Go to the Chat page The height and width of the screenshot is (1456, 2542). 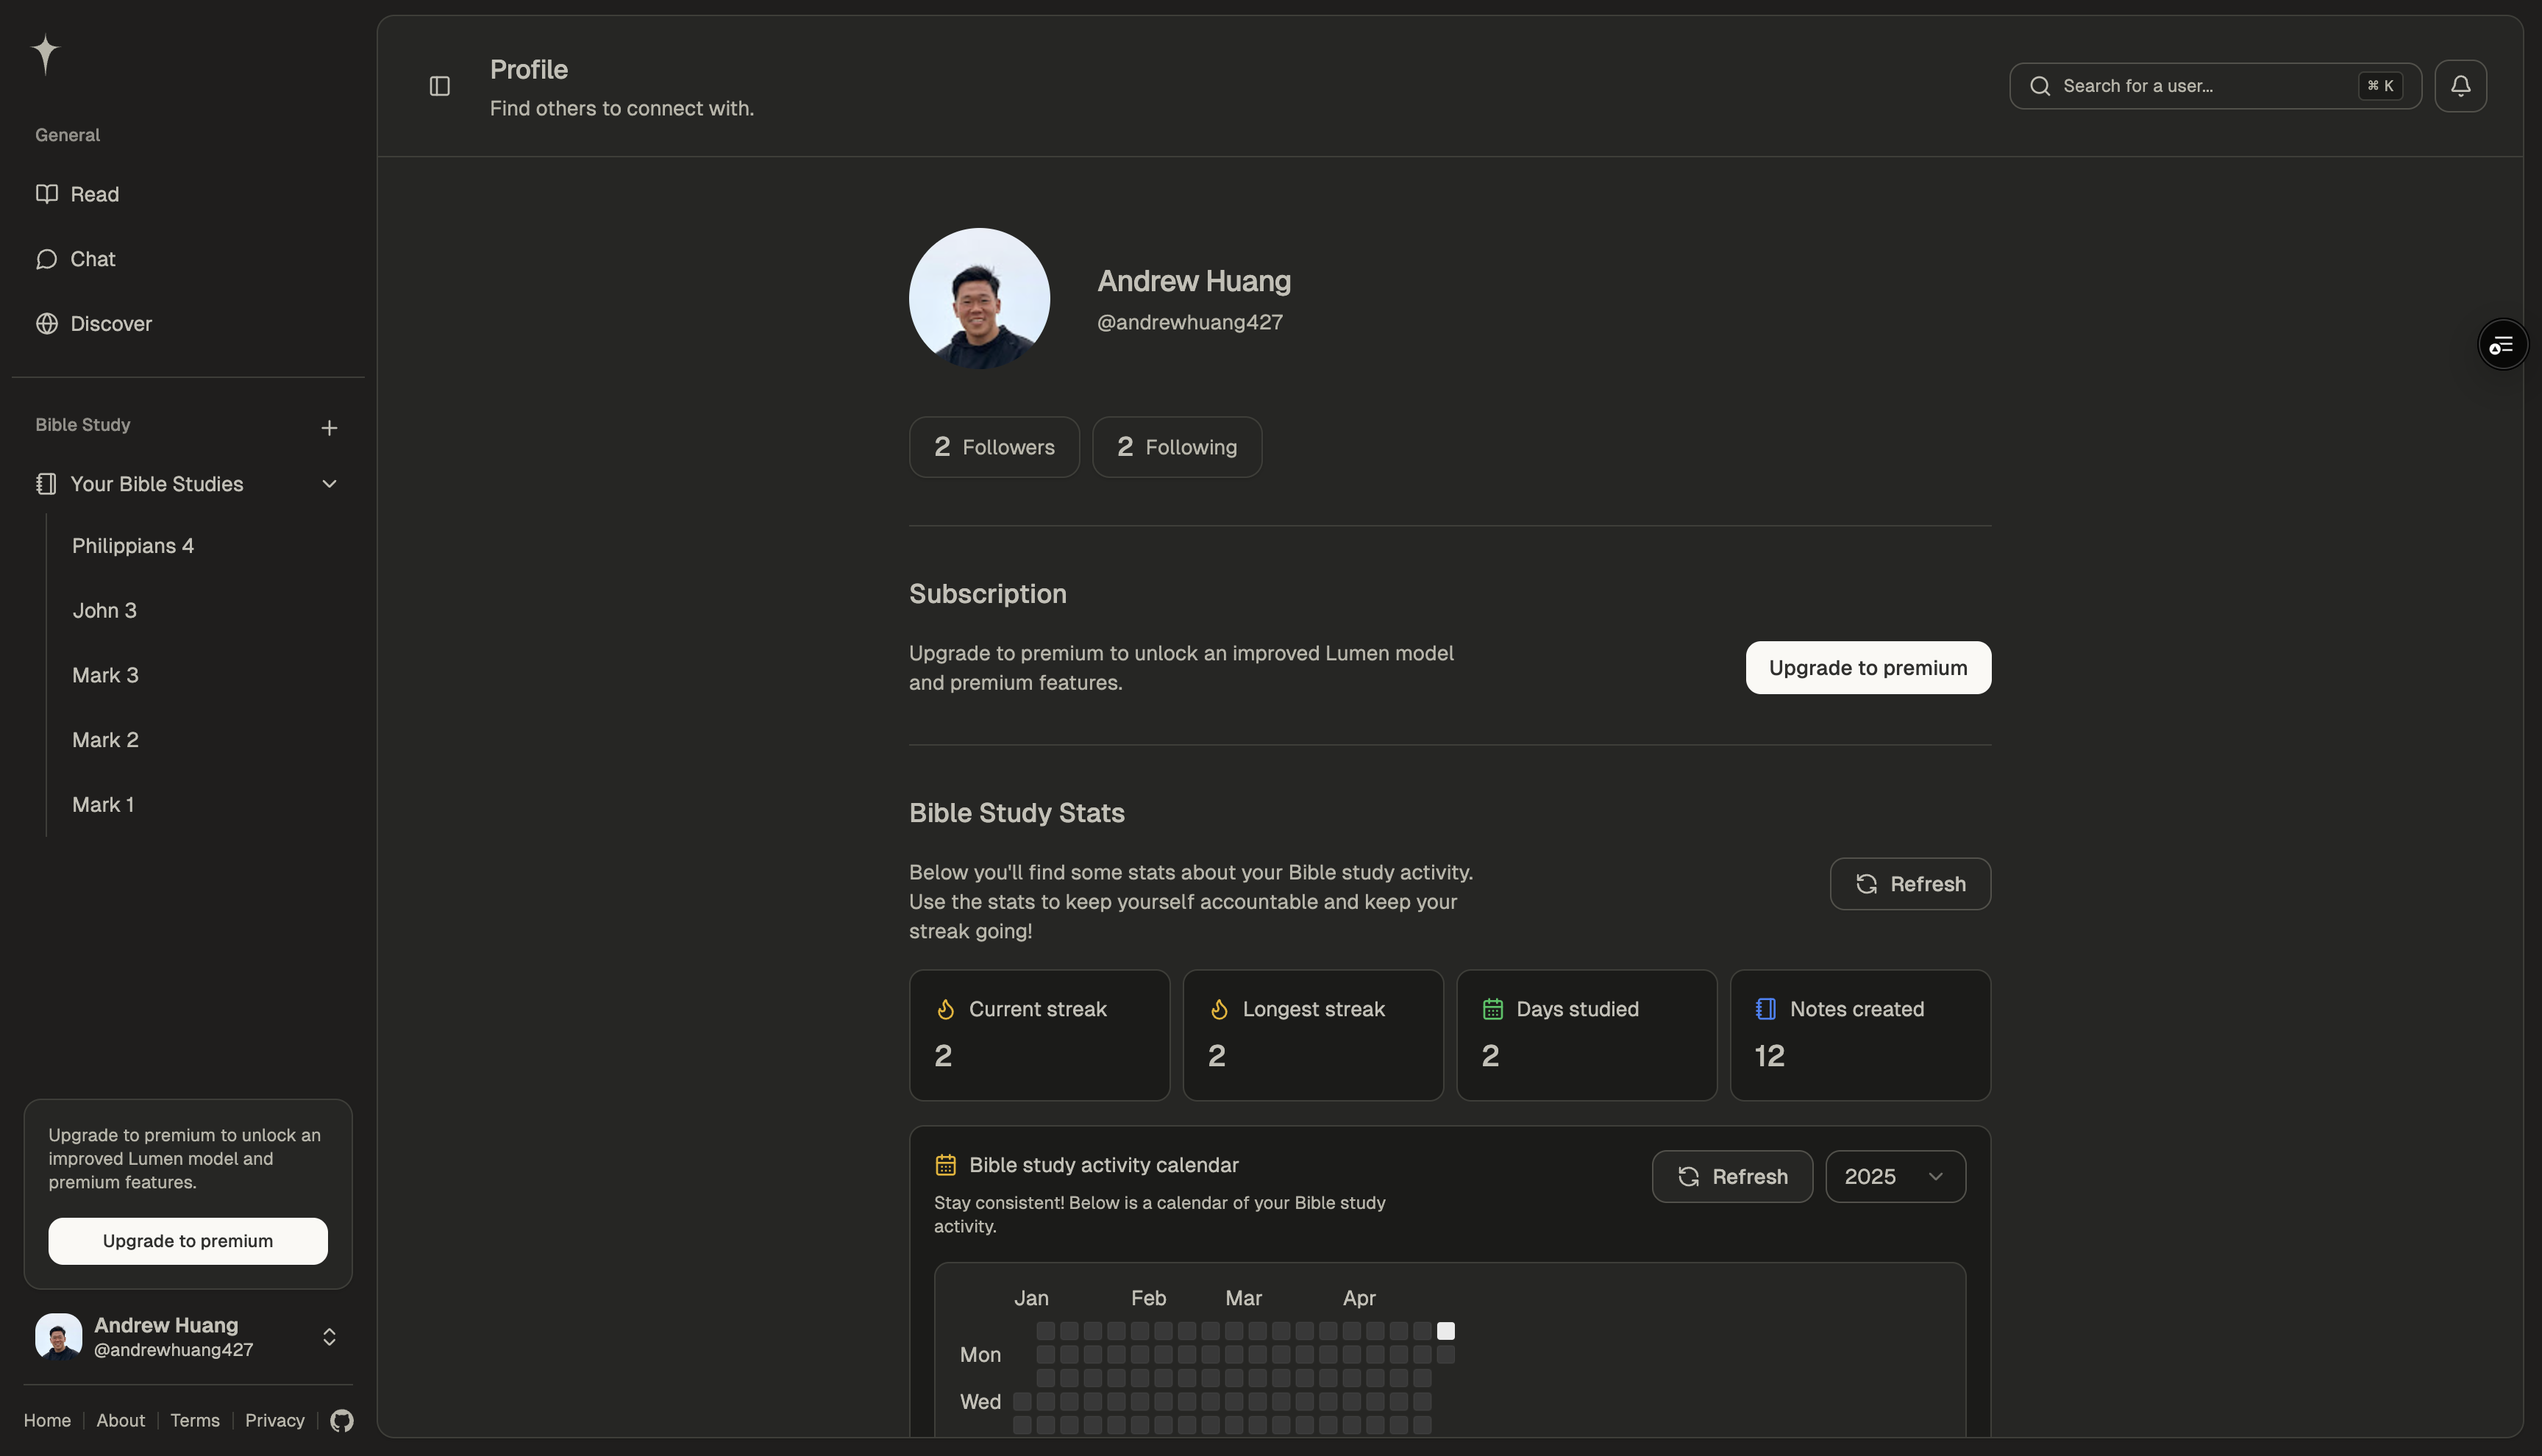point(92,259)
